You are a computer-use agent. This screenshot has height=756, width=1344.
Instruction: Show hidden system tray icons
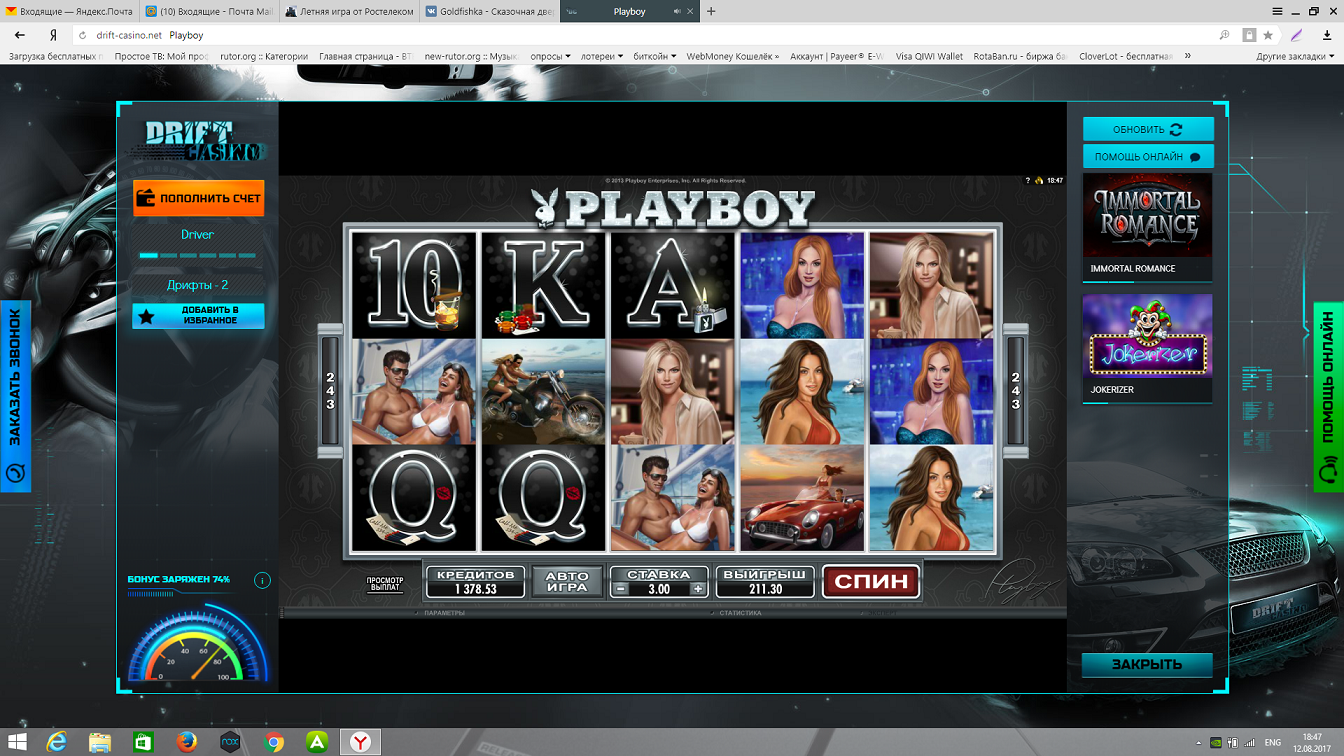point(1198,743)
